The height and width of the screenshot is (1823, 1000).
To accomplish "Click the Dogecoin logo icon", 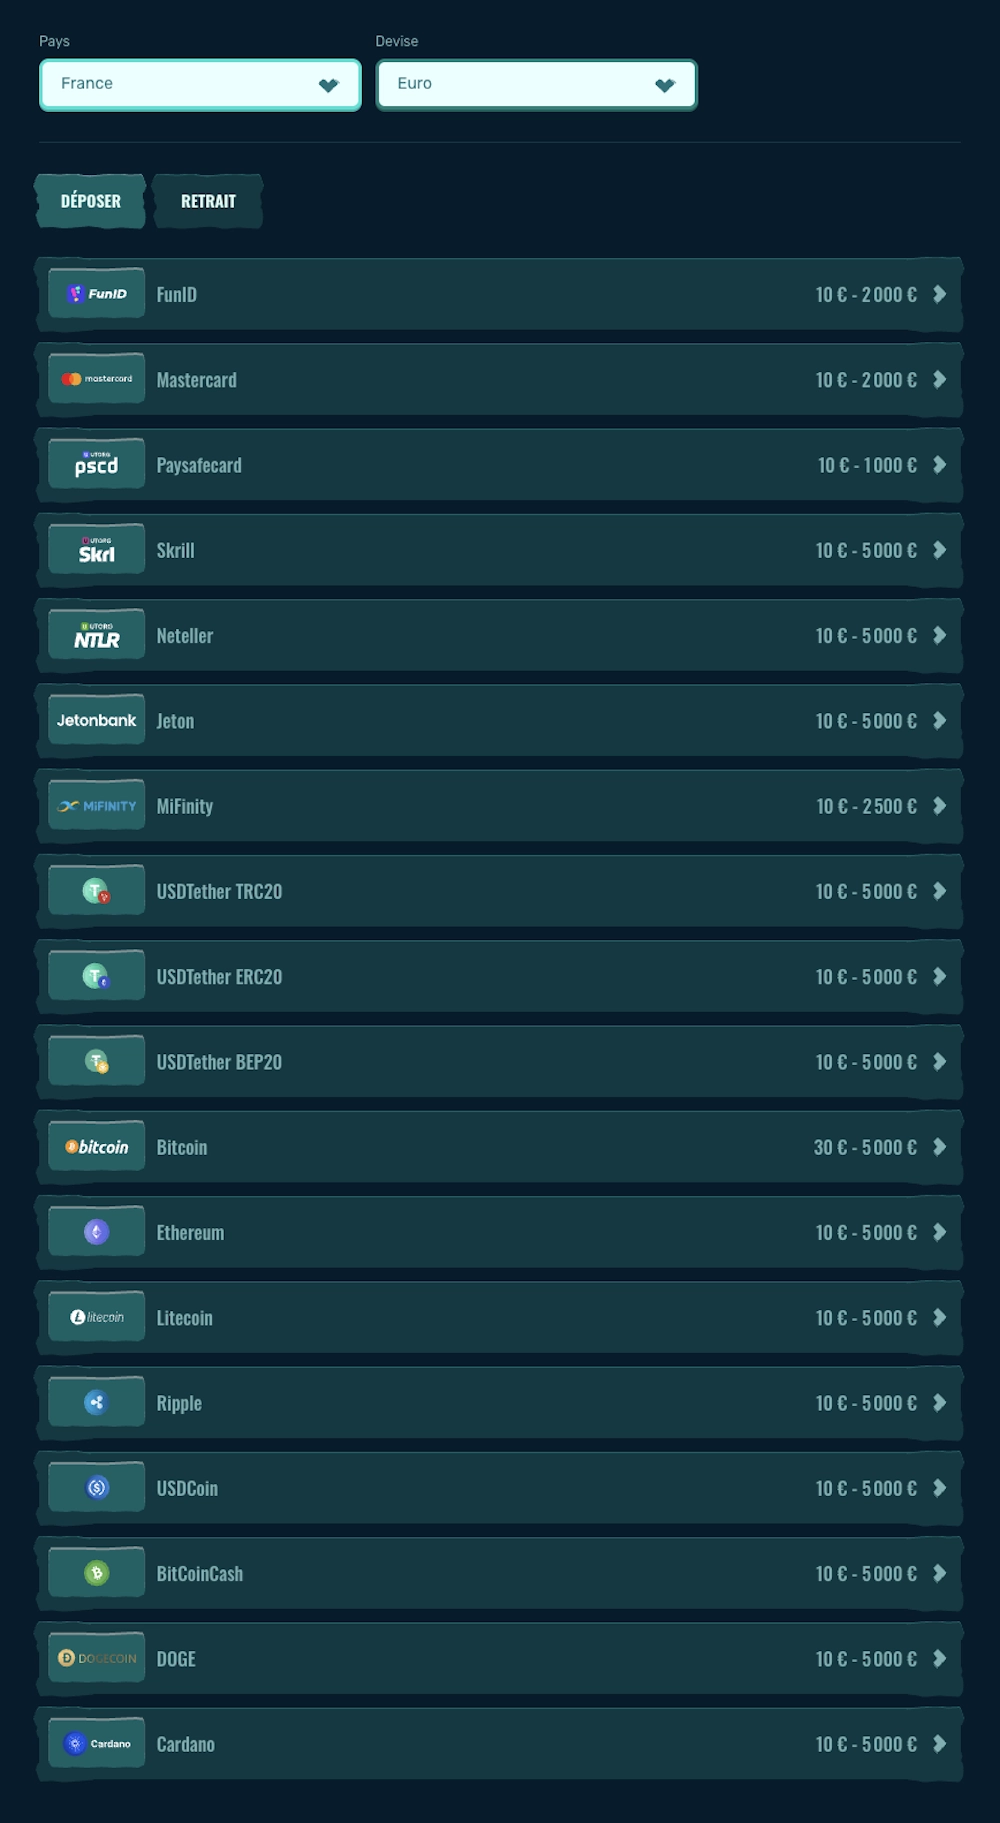I will pos(97,1658).
